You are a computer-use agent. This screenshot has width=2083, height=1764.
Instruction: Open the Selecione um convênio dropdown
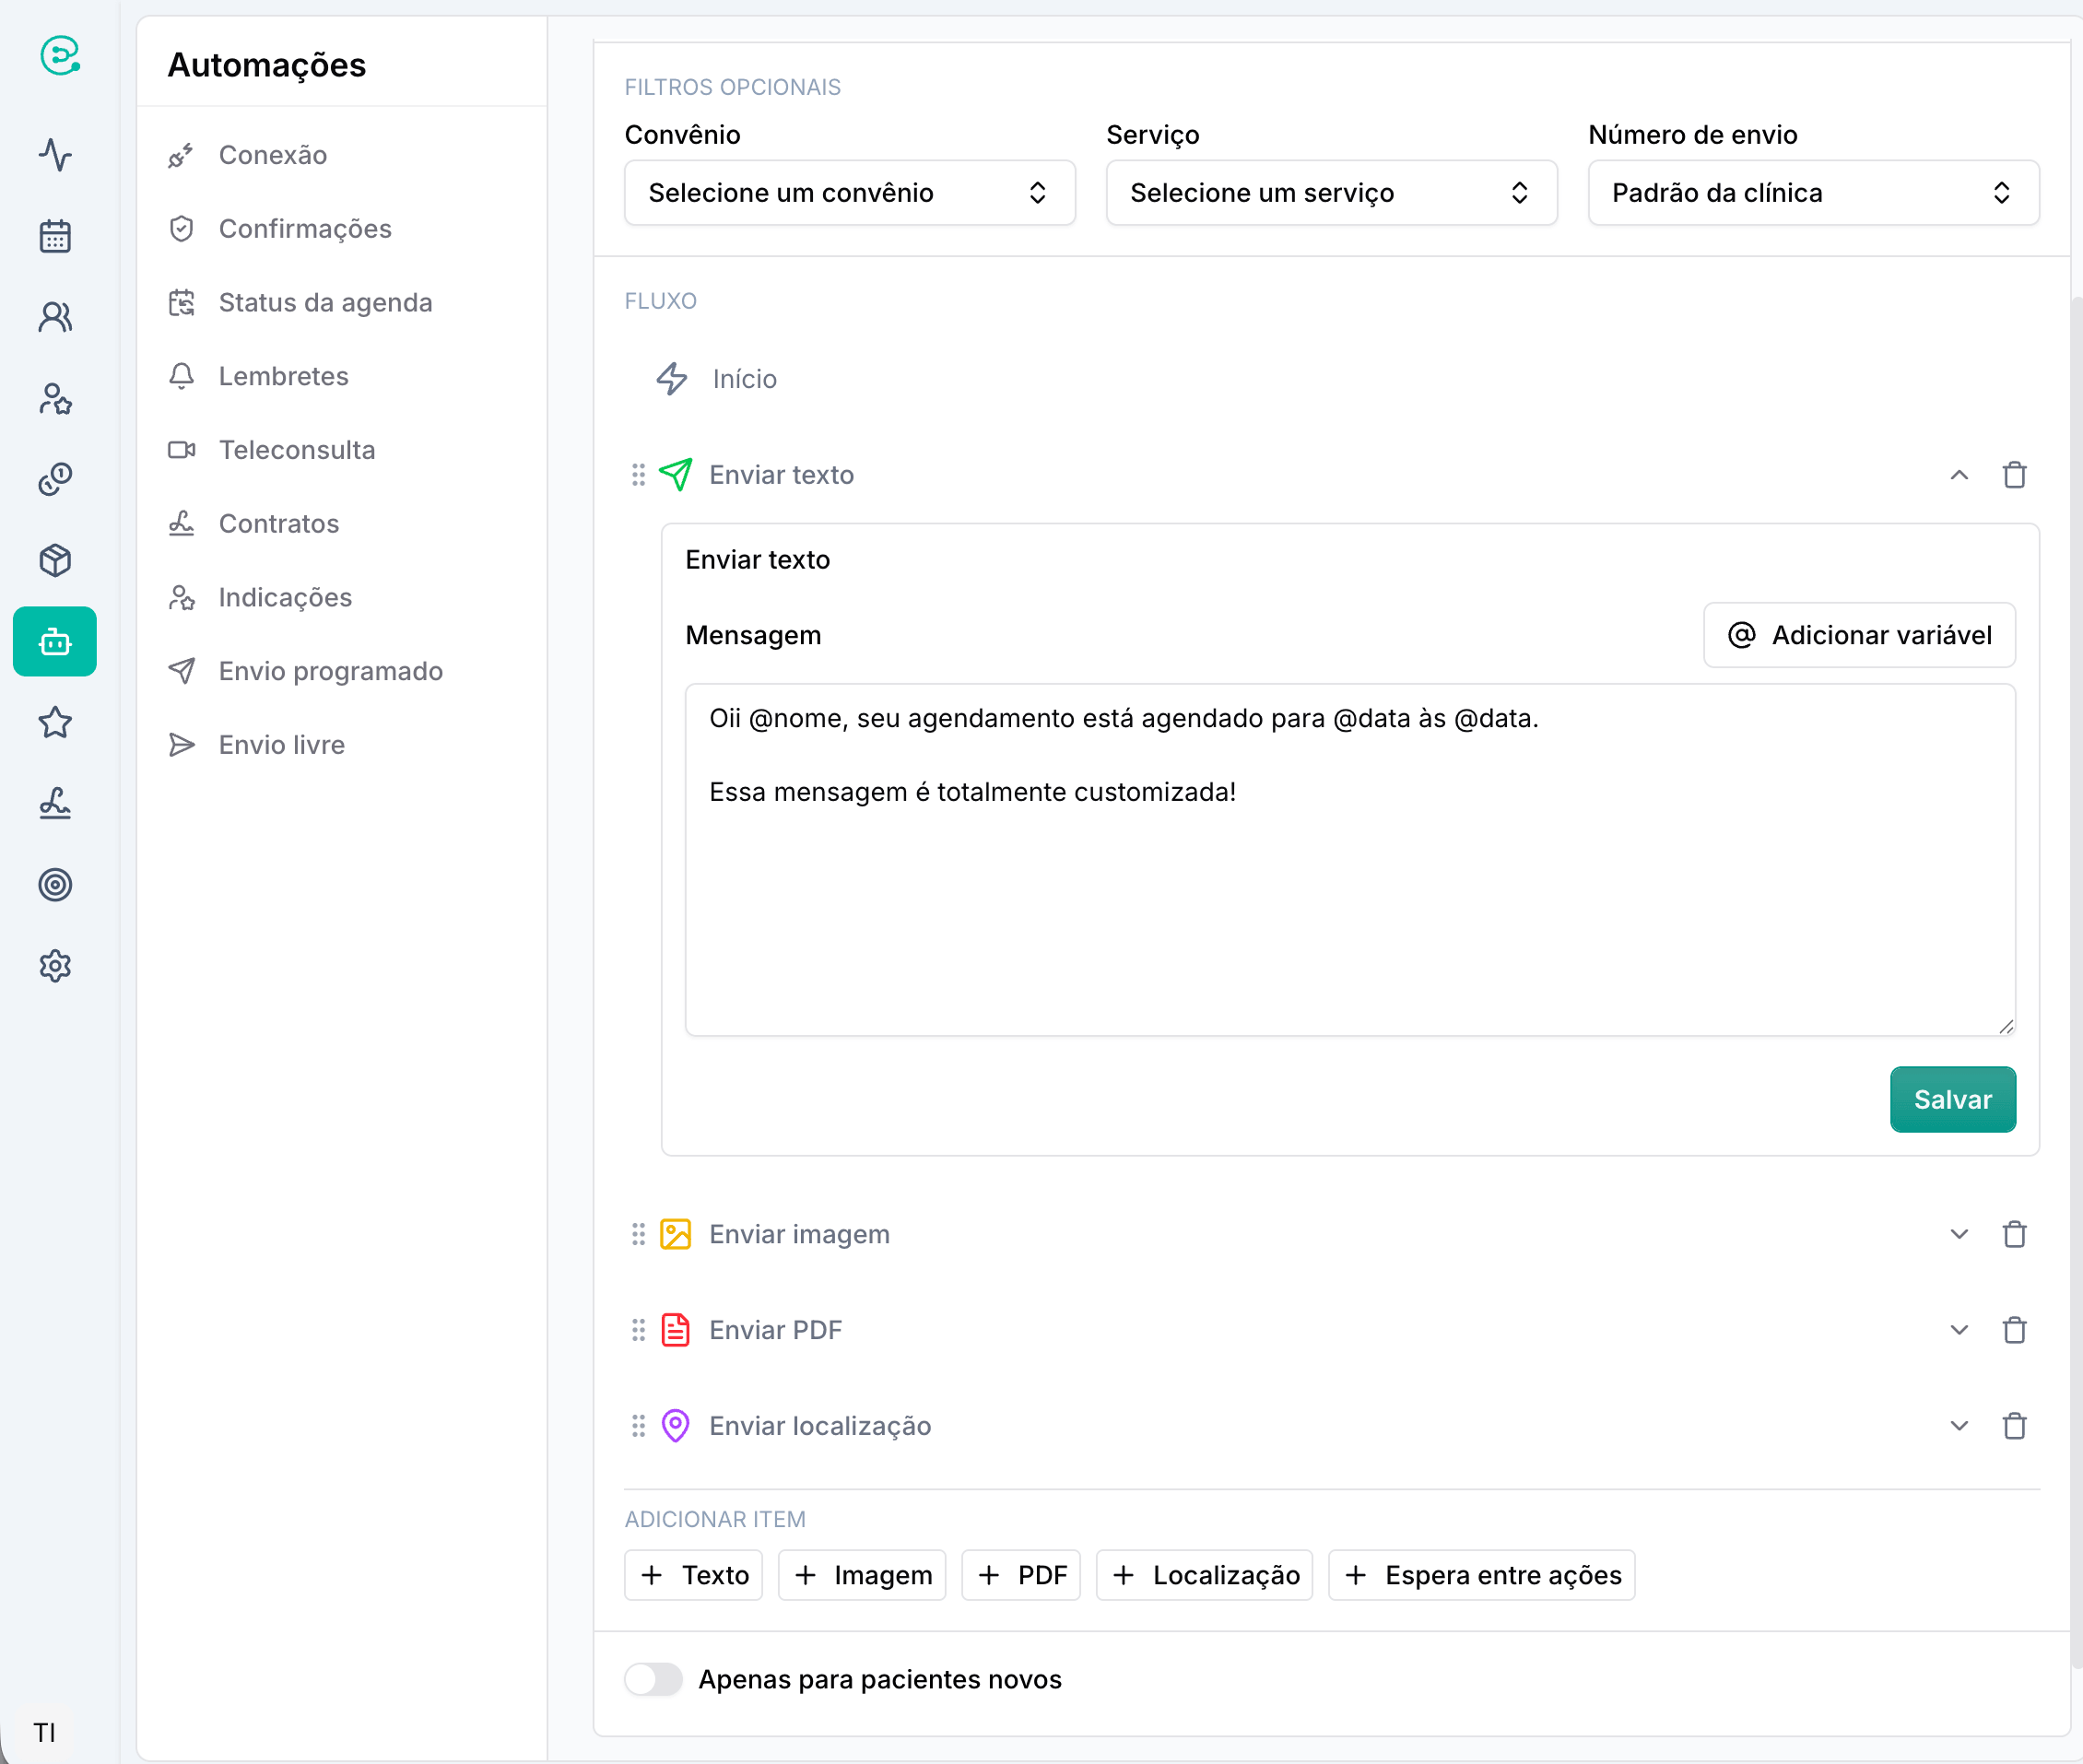pos(849,192)
